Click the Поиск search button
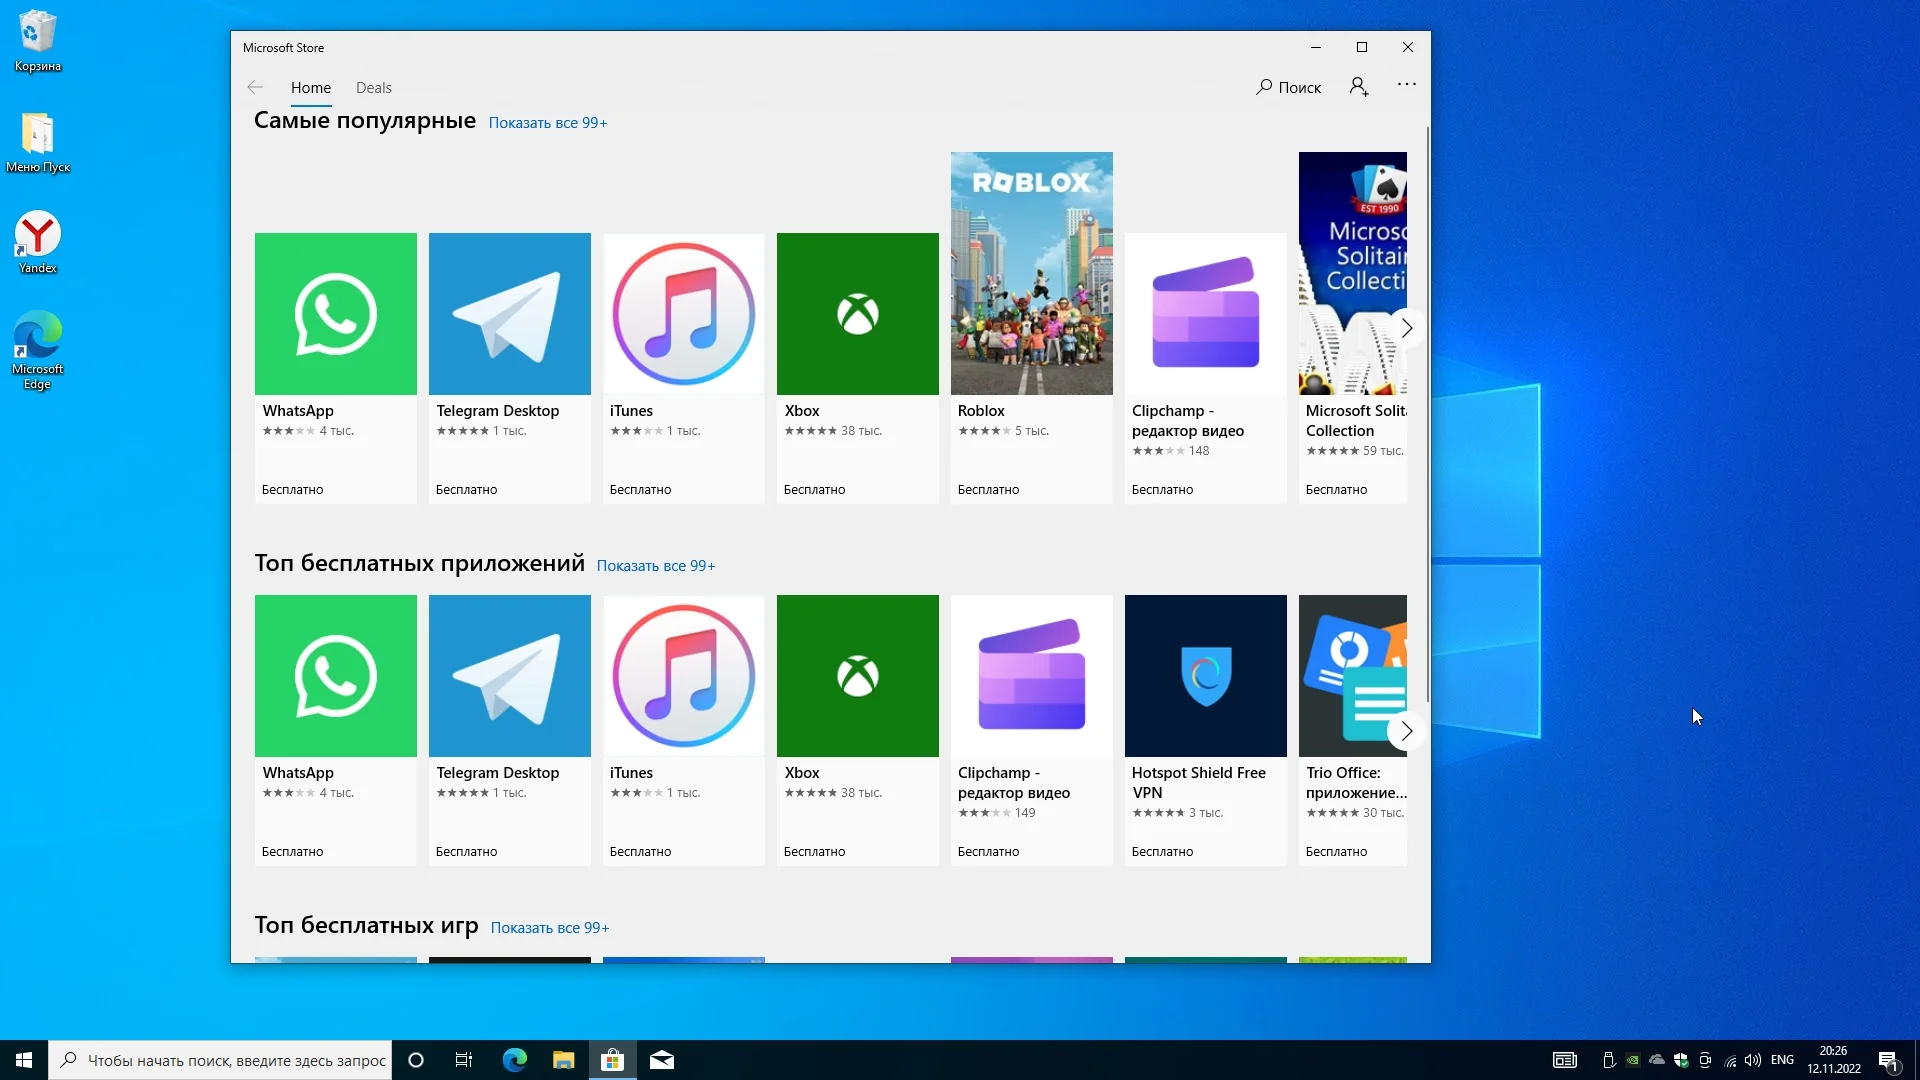The width and height of the screenshot is (1920, 1080). click(1289, 88)
